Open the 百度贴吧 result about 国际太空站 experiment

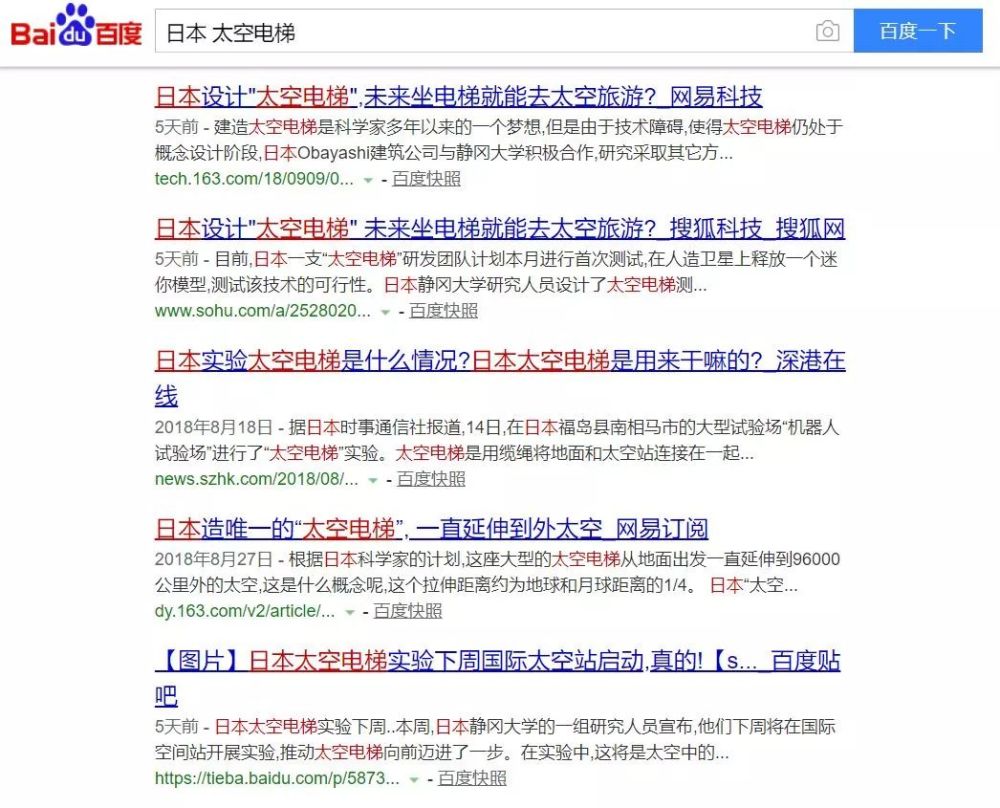coord(497,678)
